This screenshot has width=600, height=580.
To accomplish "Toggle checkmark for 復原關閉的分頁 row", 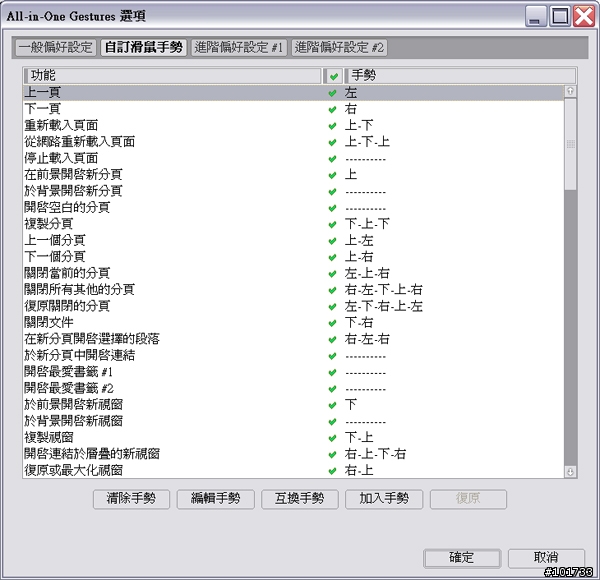I will [x=332, y=307].
